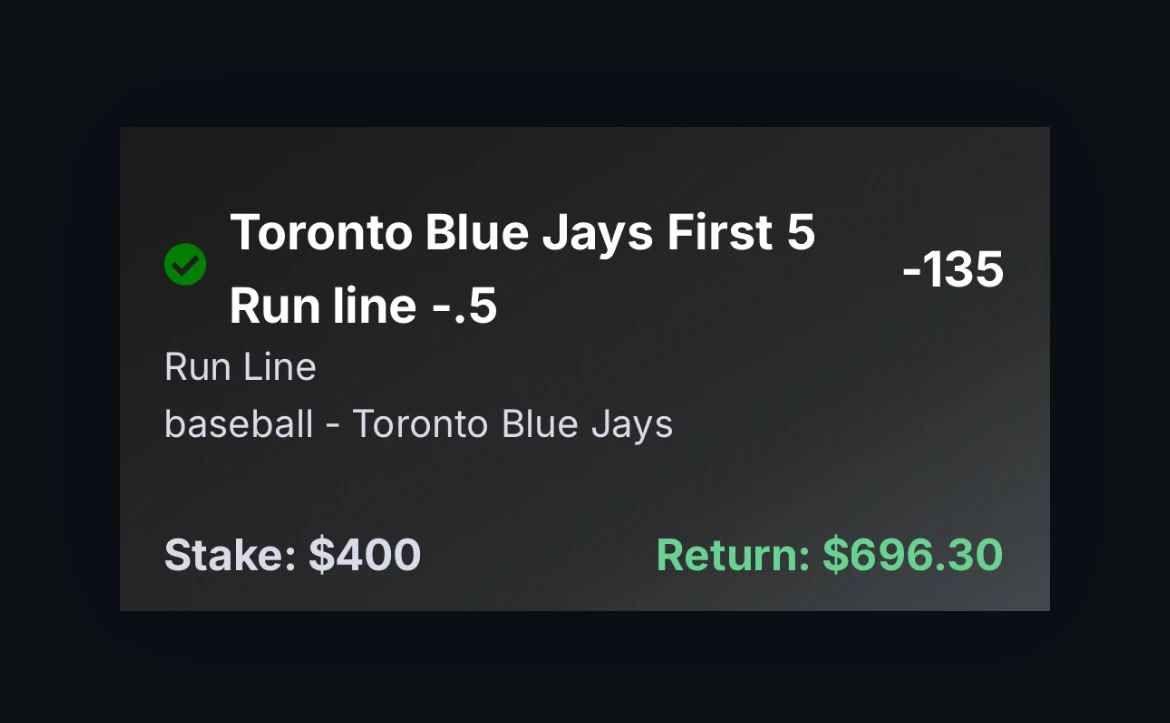The width and height of the screenshot is (1170, 723).
Task: Click the $696.30 return amount
Action: [x=913, y=555]
